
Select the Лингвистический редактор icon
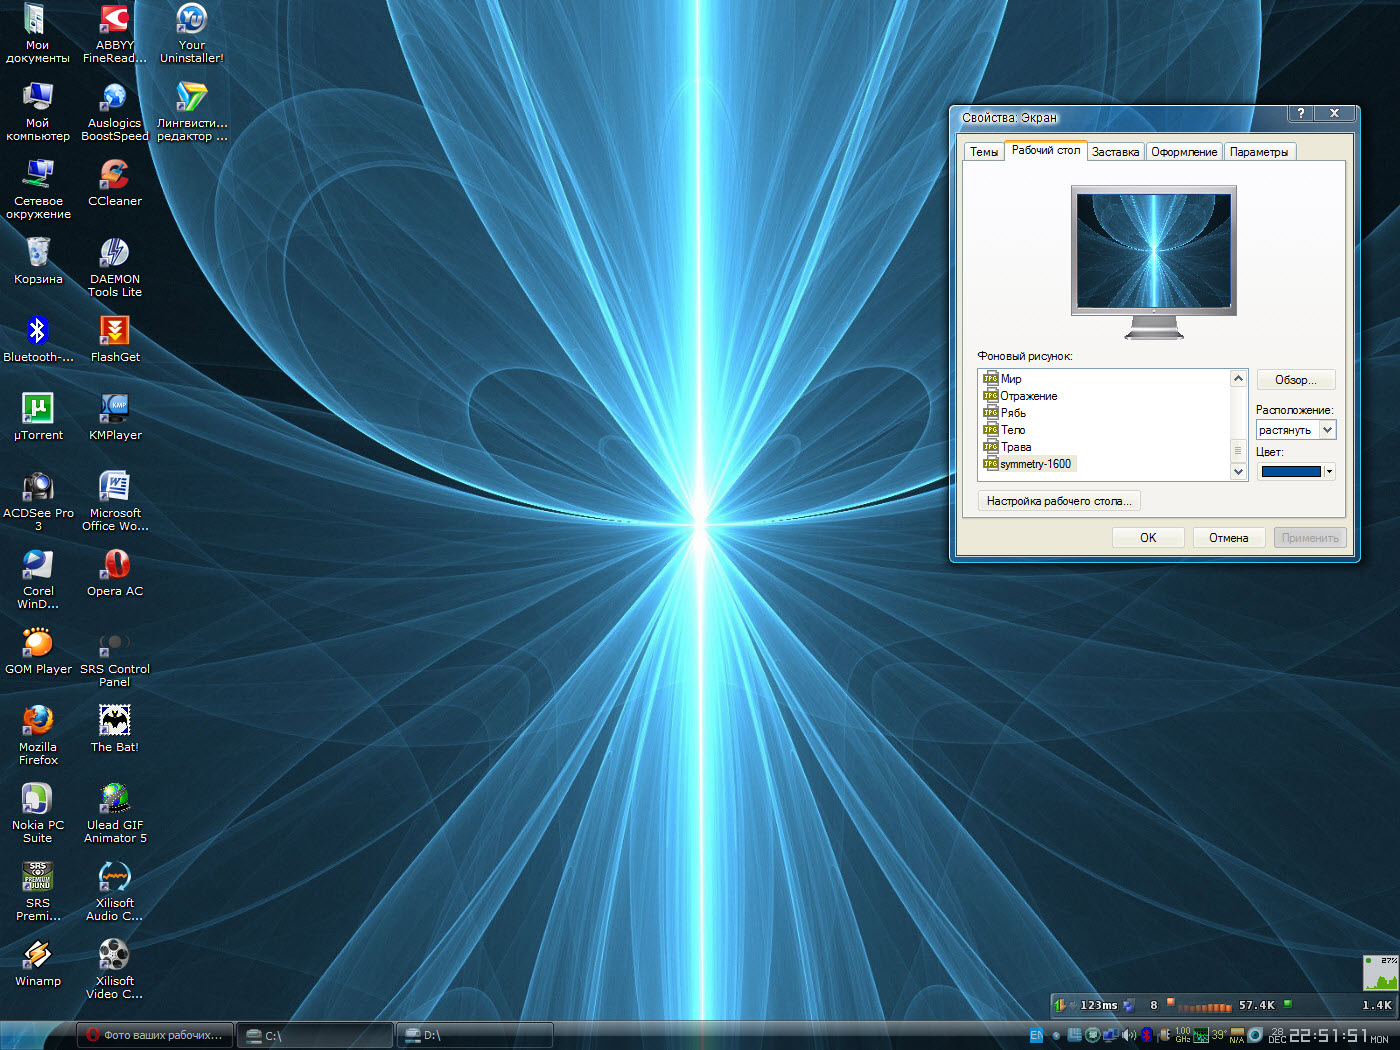pyautogui.click(x=192, y=112)
